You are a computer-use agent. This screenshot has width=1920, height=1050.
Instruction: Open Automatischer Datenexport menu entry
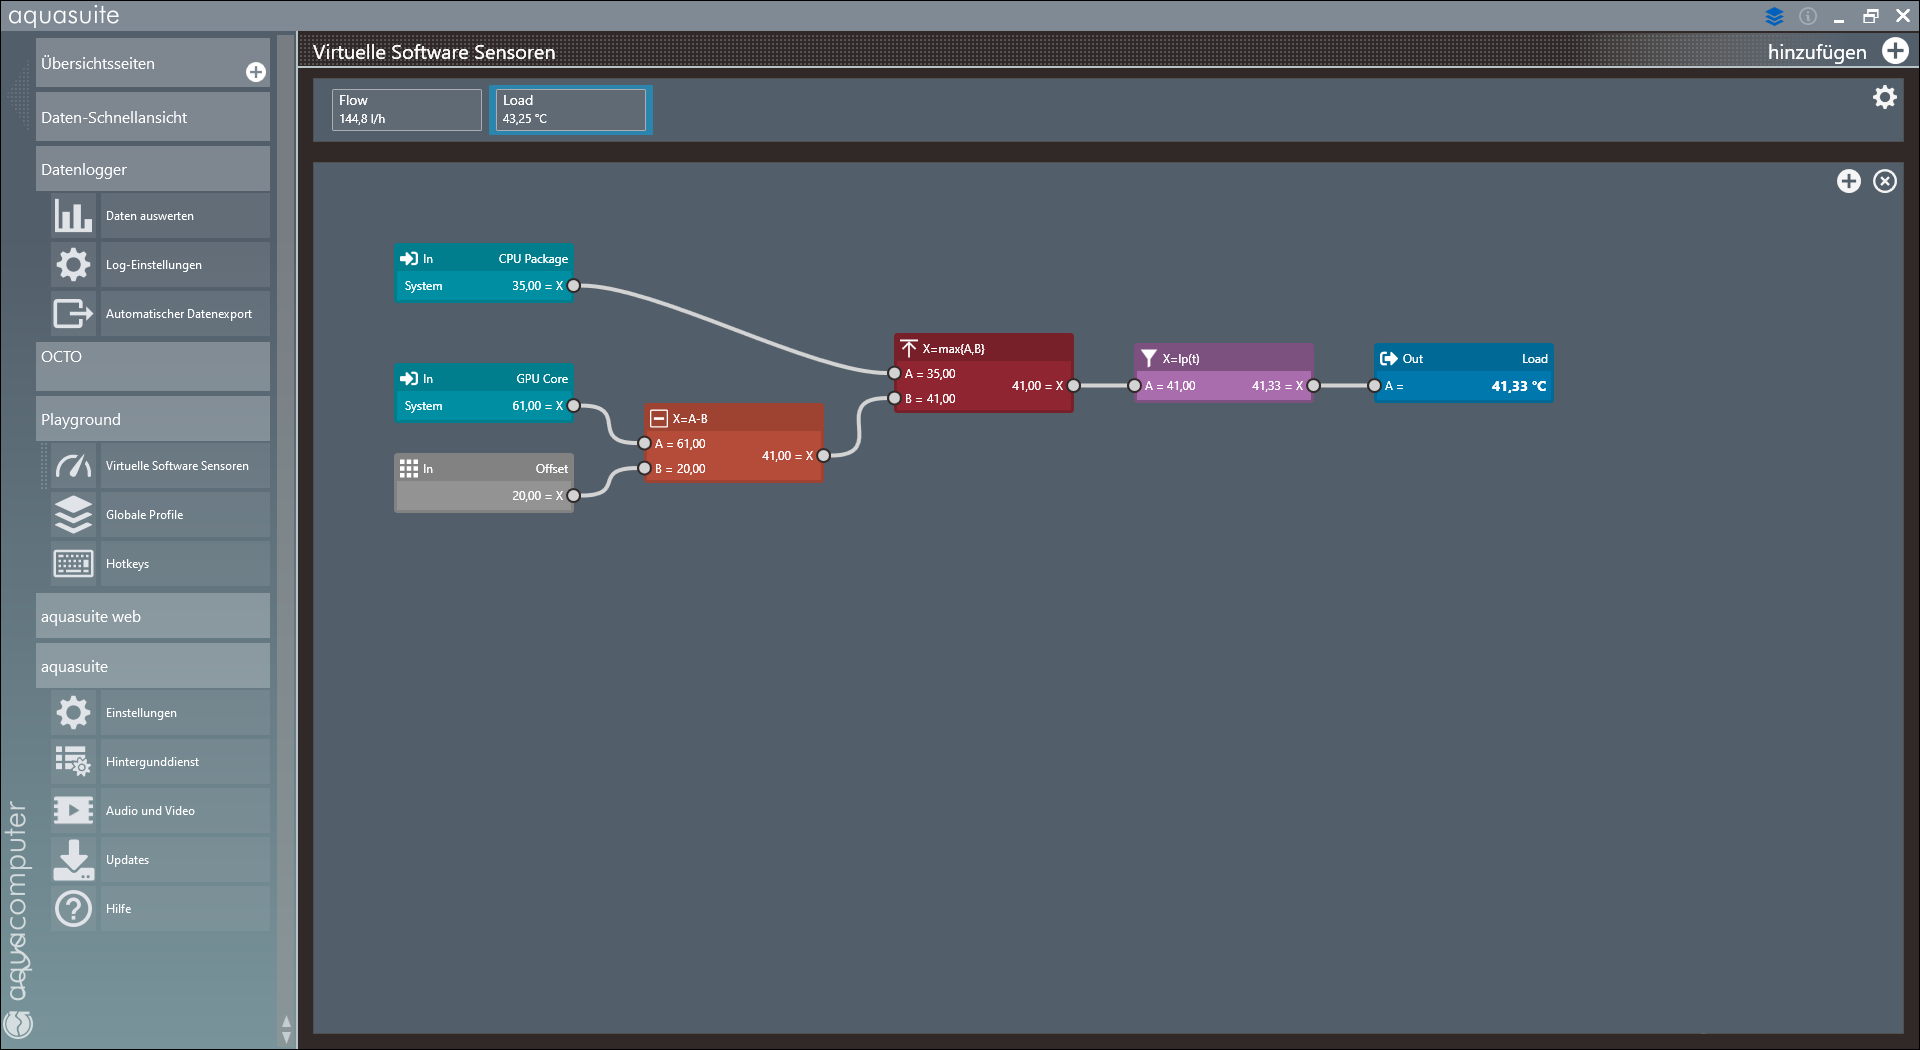[185, 314]
